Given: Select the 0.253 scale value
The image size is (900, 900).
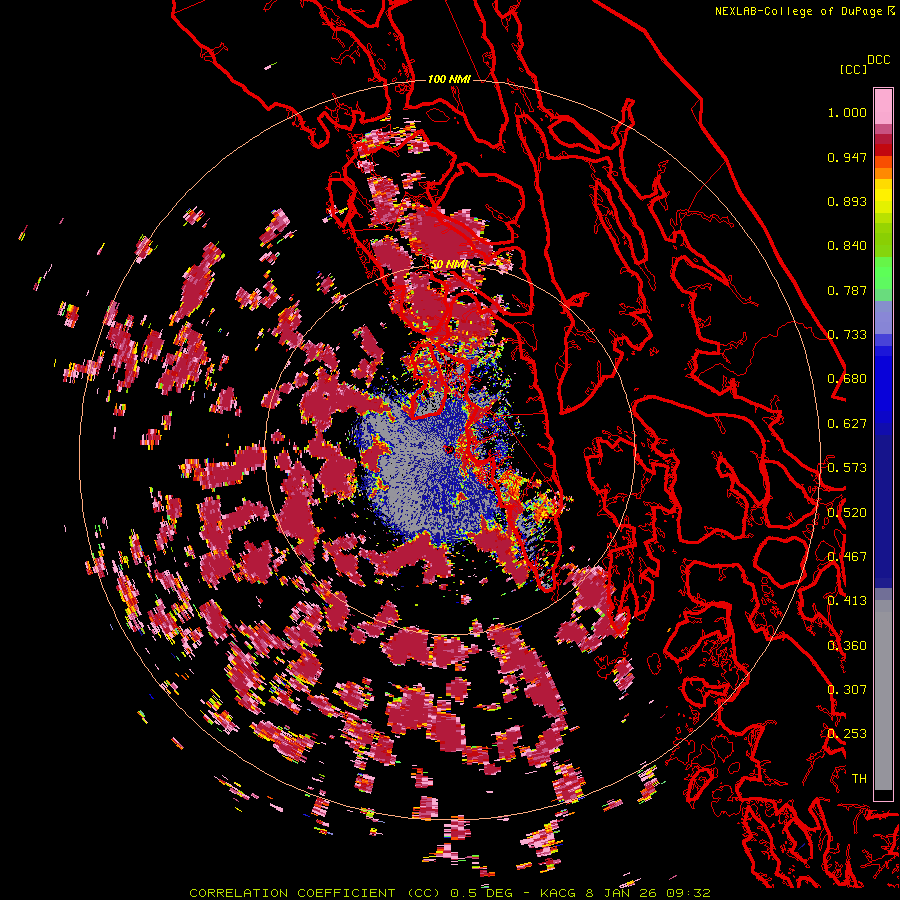Looking at the screenshot, I should point(847,734).
